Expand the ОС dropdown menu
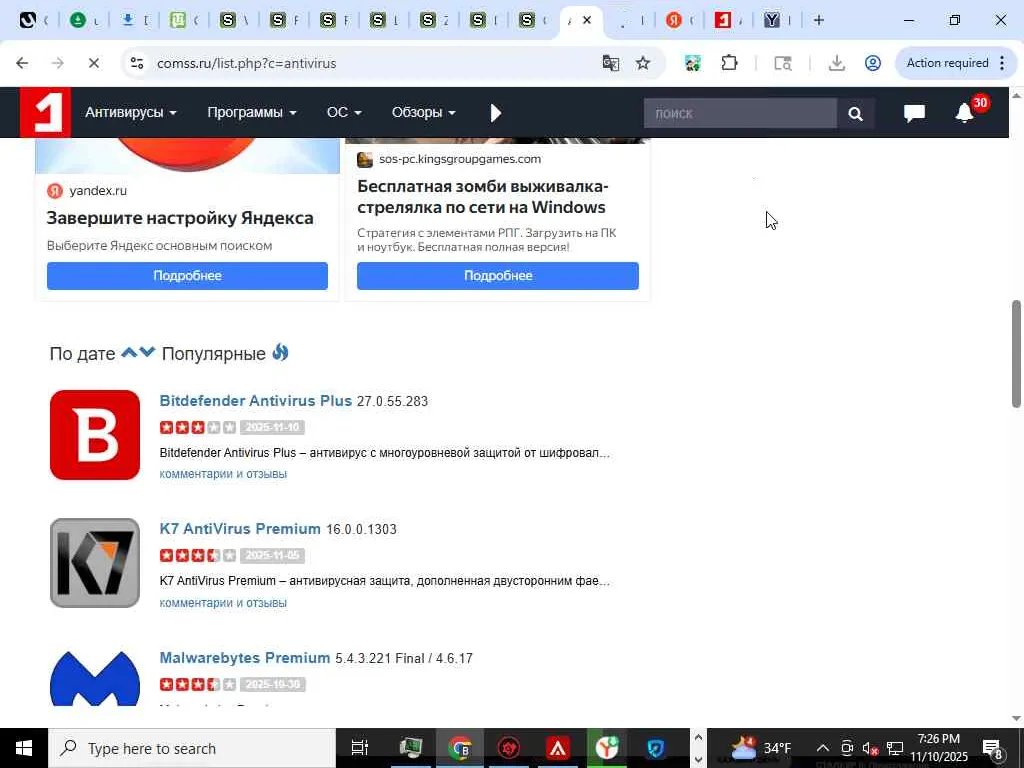 344,112
